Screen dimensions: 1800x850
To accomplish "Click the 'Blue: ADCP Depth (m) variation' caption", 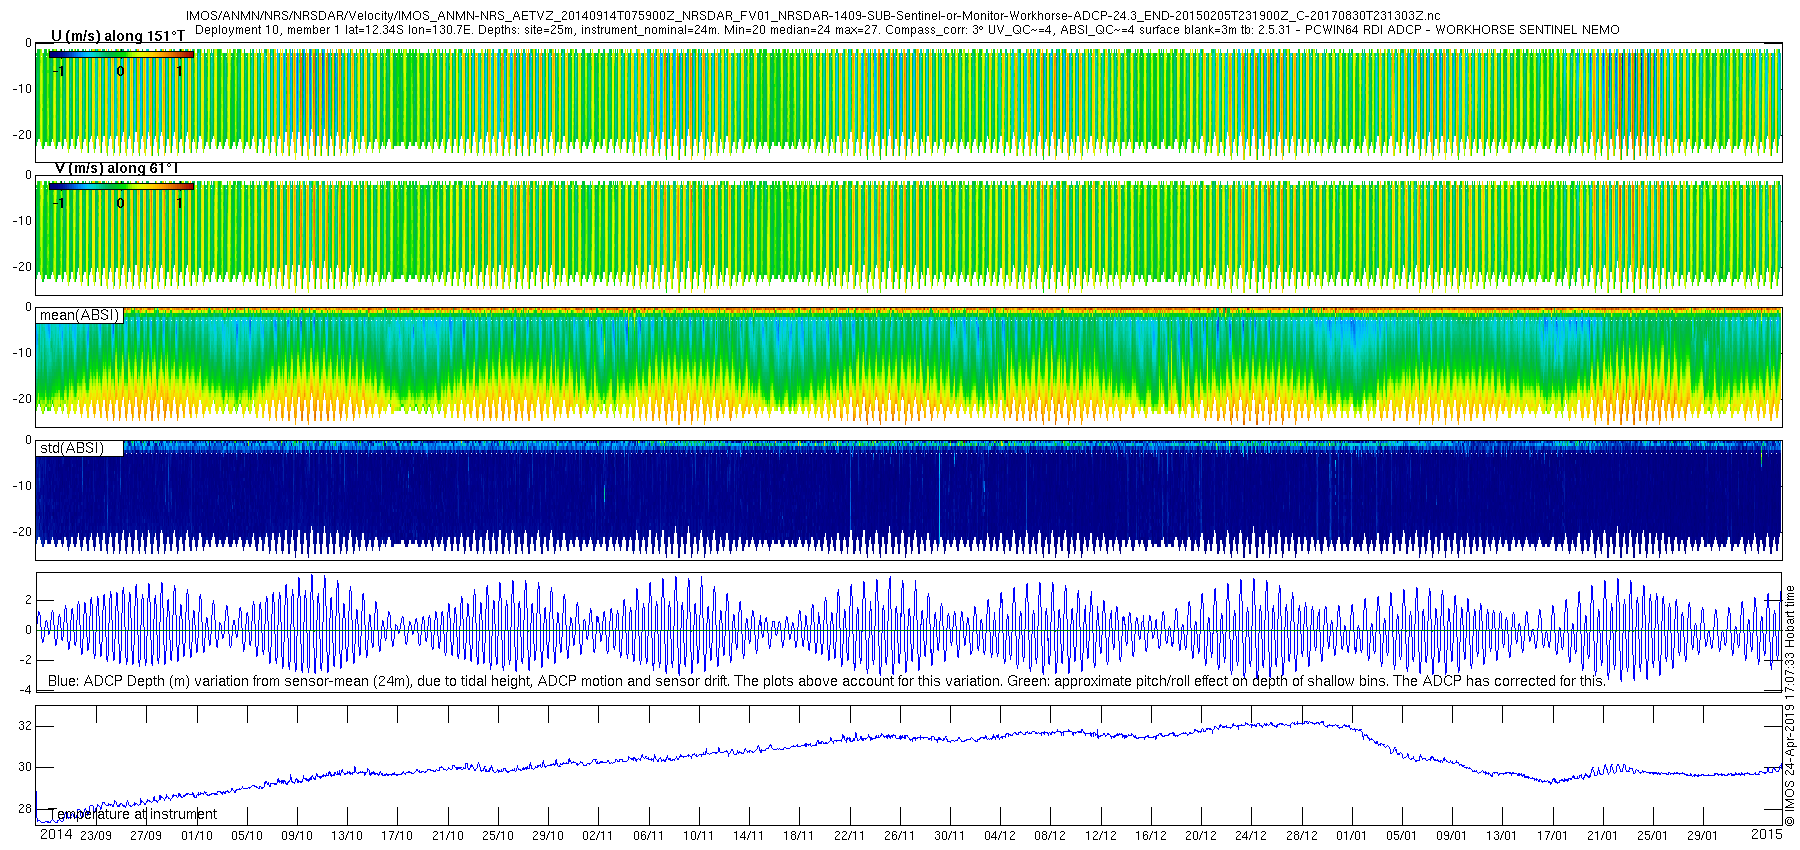I will pyautogui.click(x=826, y=681).
